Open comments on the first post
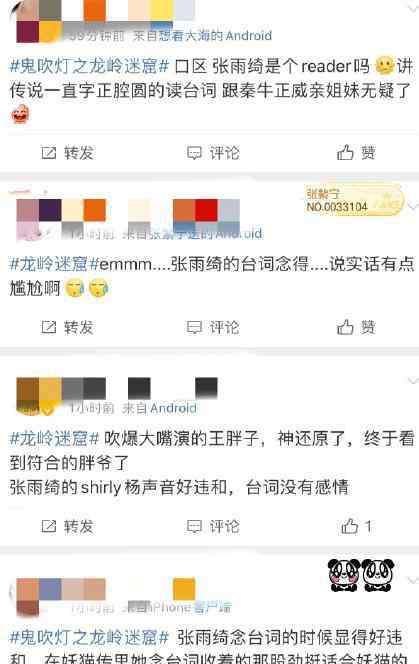This screenshot has width=419, height=664. click(213, 152)
